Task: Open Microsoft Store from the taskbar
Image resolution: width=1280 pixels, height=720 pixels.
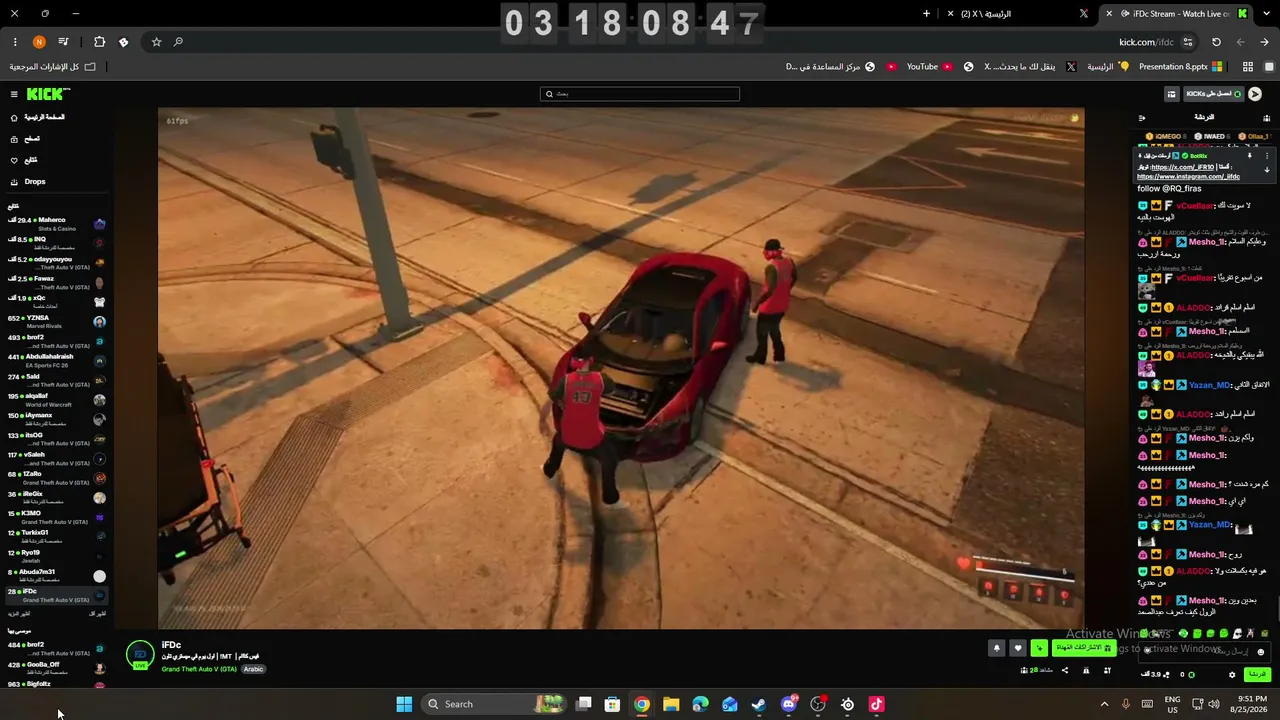Action: tap(613, 704)
